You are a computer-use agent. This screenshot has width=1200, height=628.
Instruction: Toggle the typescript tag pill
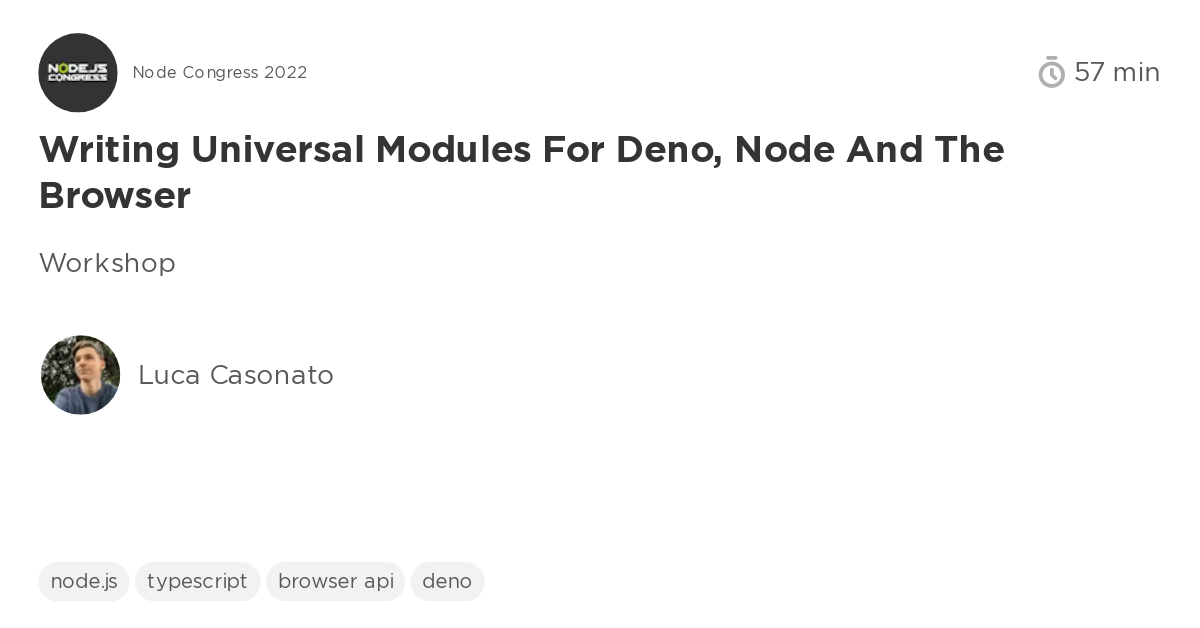click(197, 581)
